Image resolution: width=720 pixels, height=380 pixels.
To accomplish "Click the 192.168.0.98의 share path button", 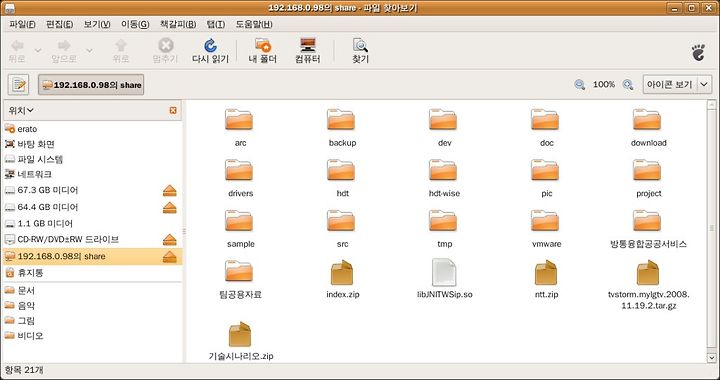I will (91, 85).
